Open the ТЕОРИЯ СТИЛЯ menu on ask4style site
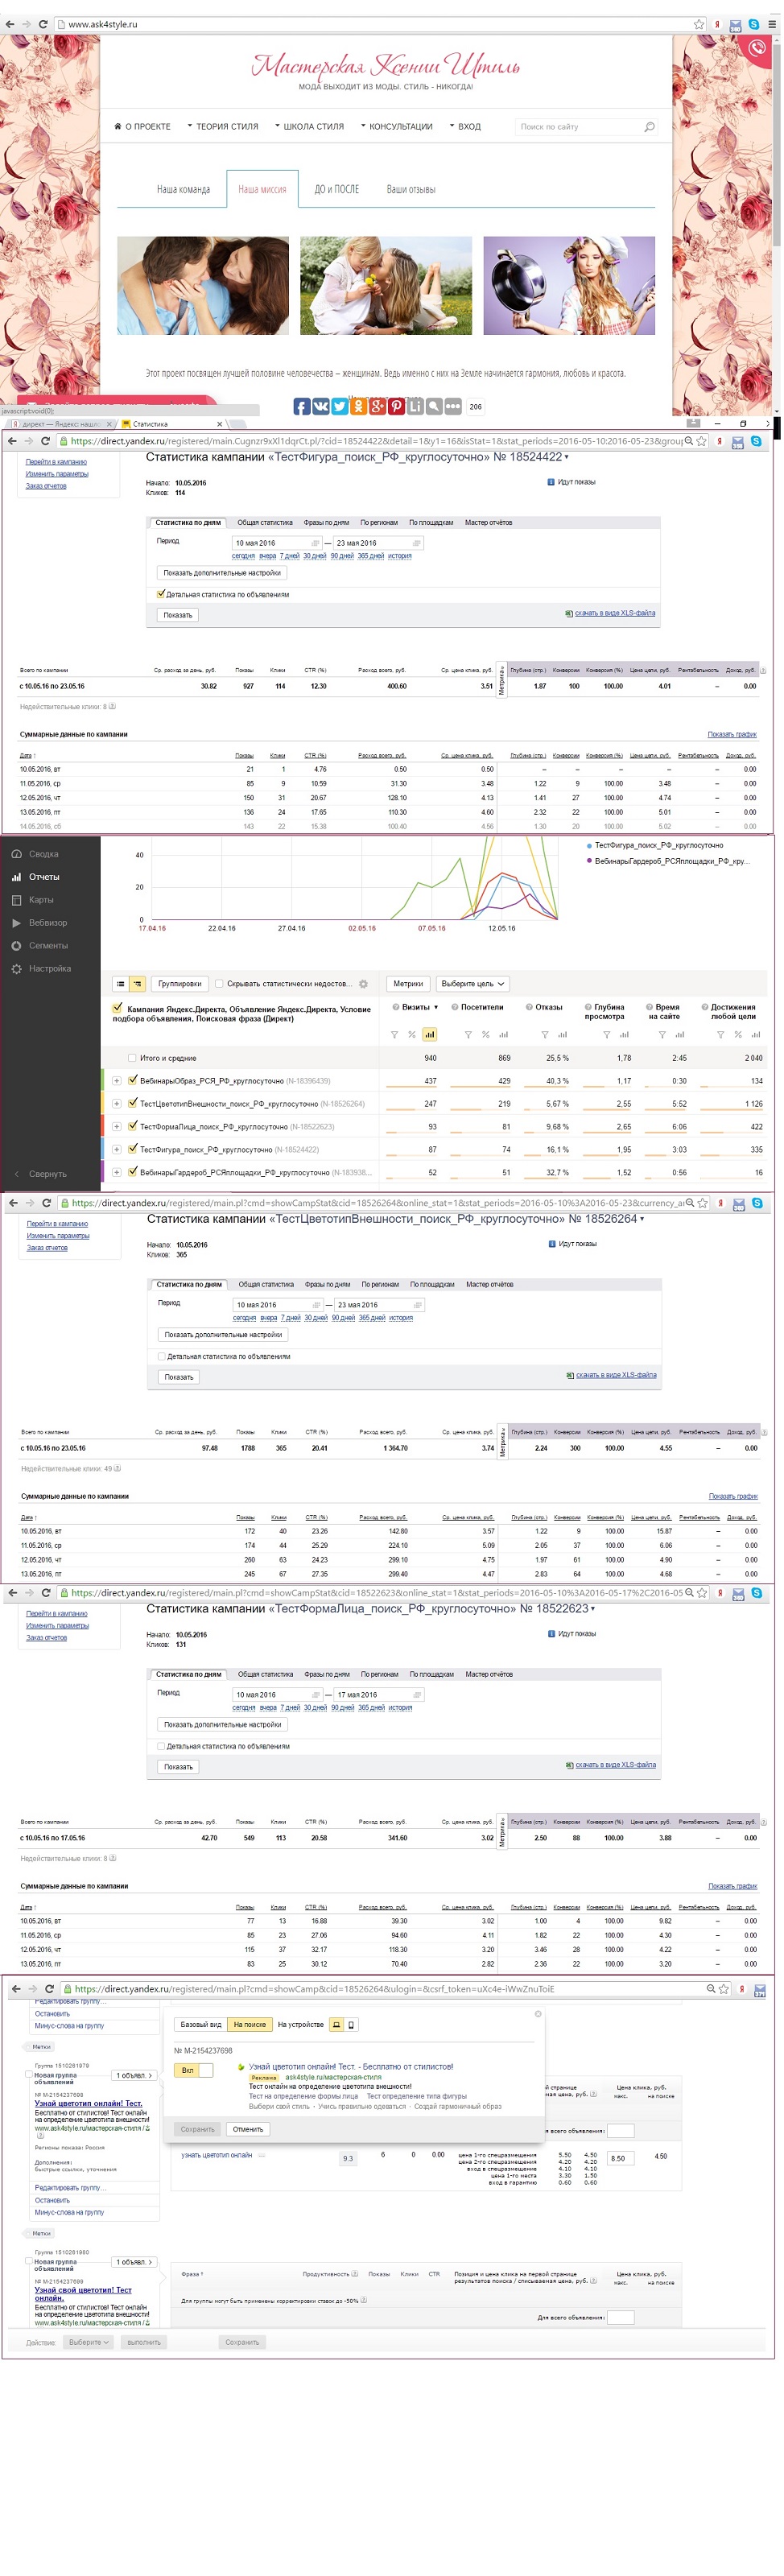Screen dimensions: 784x2576 tap(222, 127)
